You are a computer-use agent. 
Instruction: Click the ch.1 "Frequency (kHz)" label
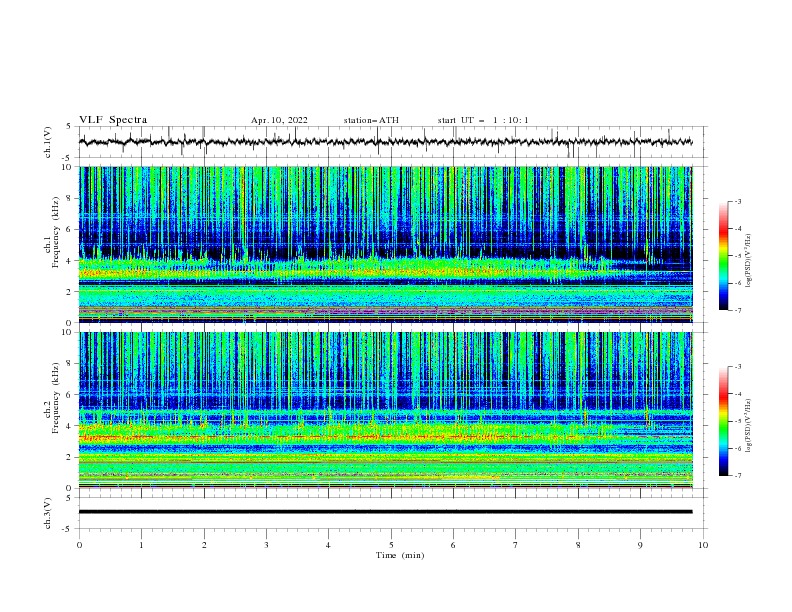56,233
